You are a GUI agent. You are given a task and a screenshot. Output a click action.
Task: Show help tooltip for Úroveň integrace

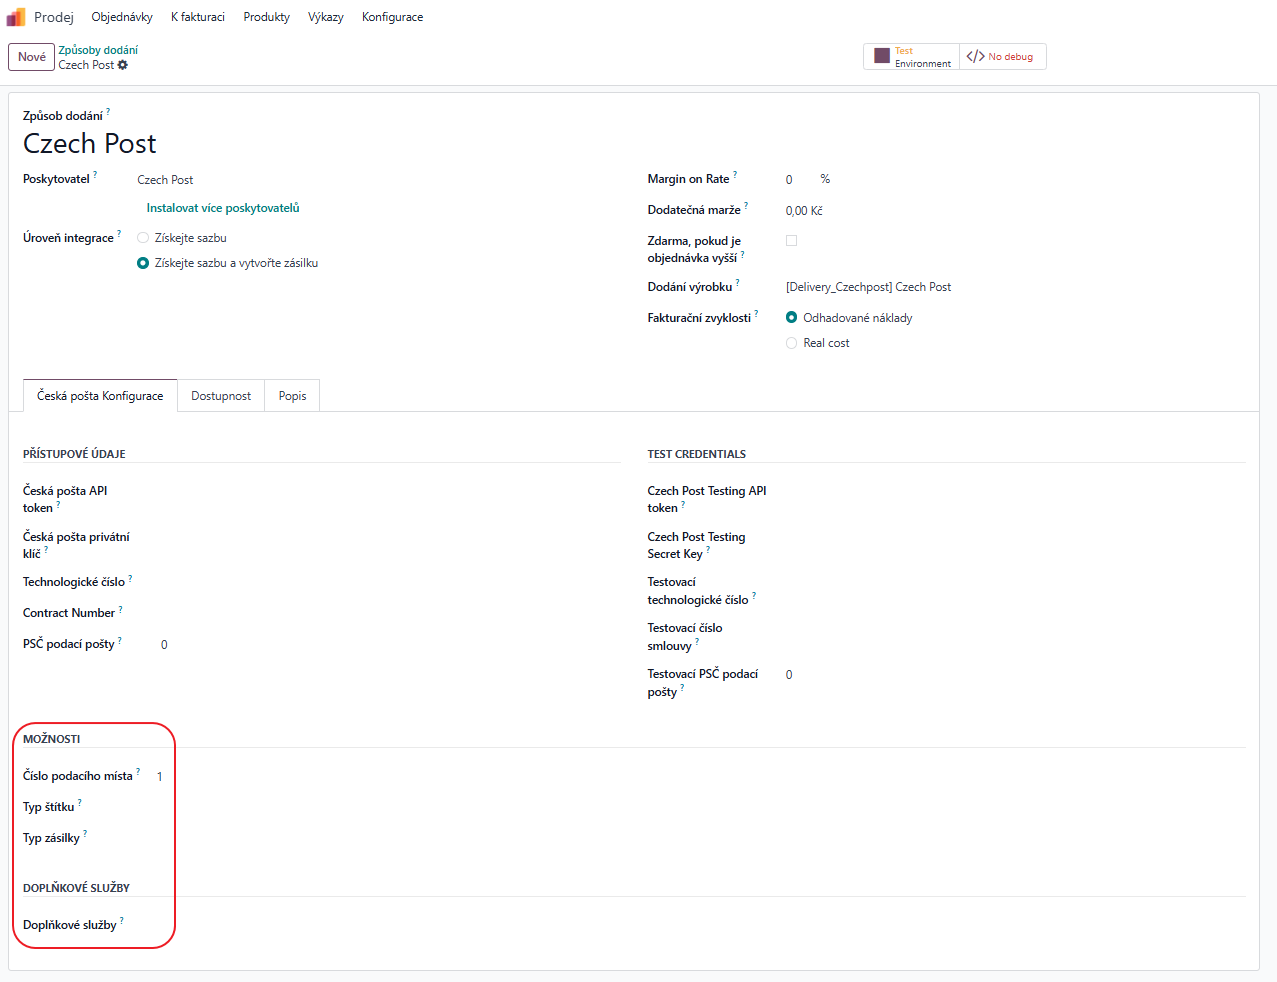(119, 234)
